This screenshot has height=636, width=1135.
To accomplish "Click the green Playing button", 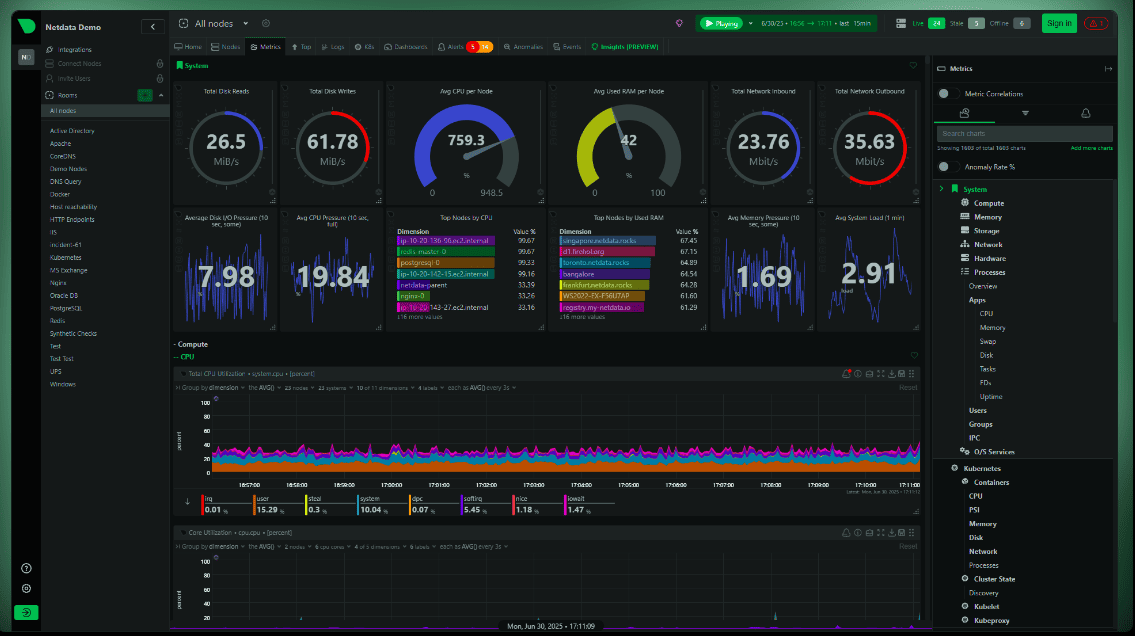I will [721, 23].
